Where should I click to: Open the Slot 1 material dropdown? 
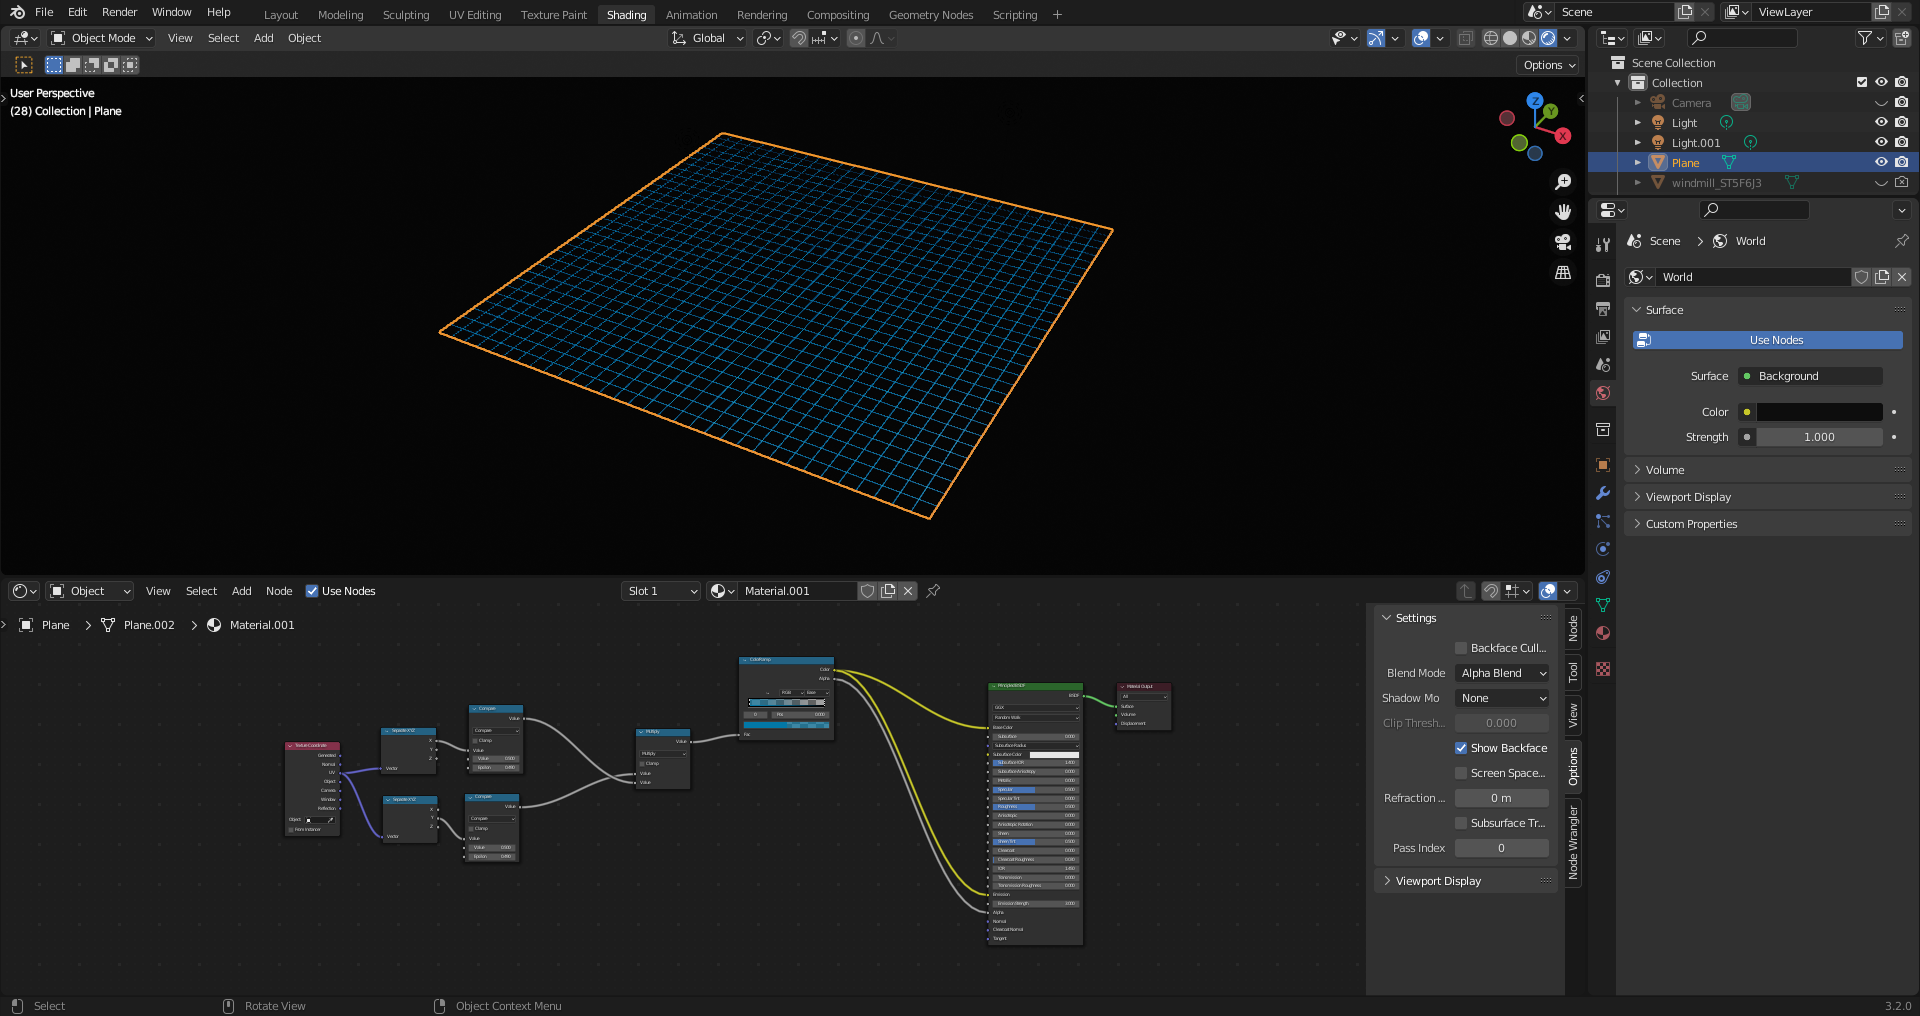(661, 591)
